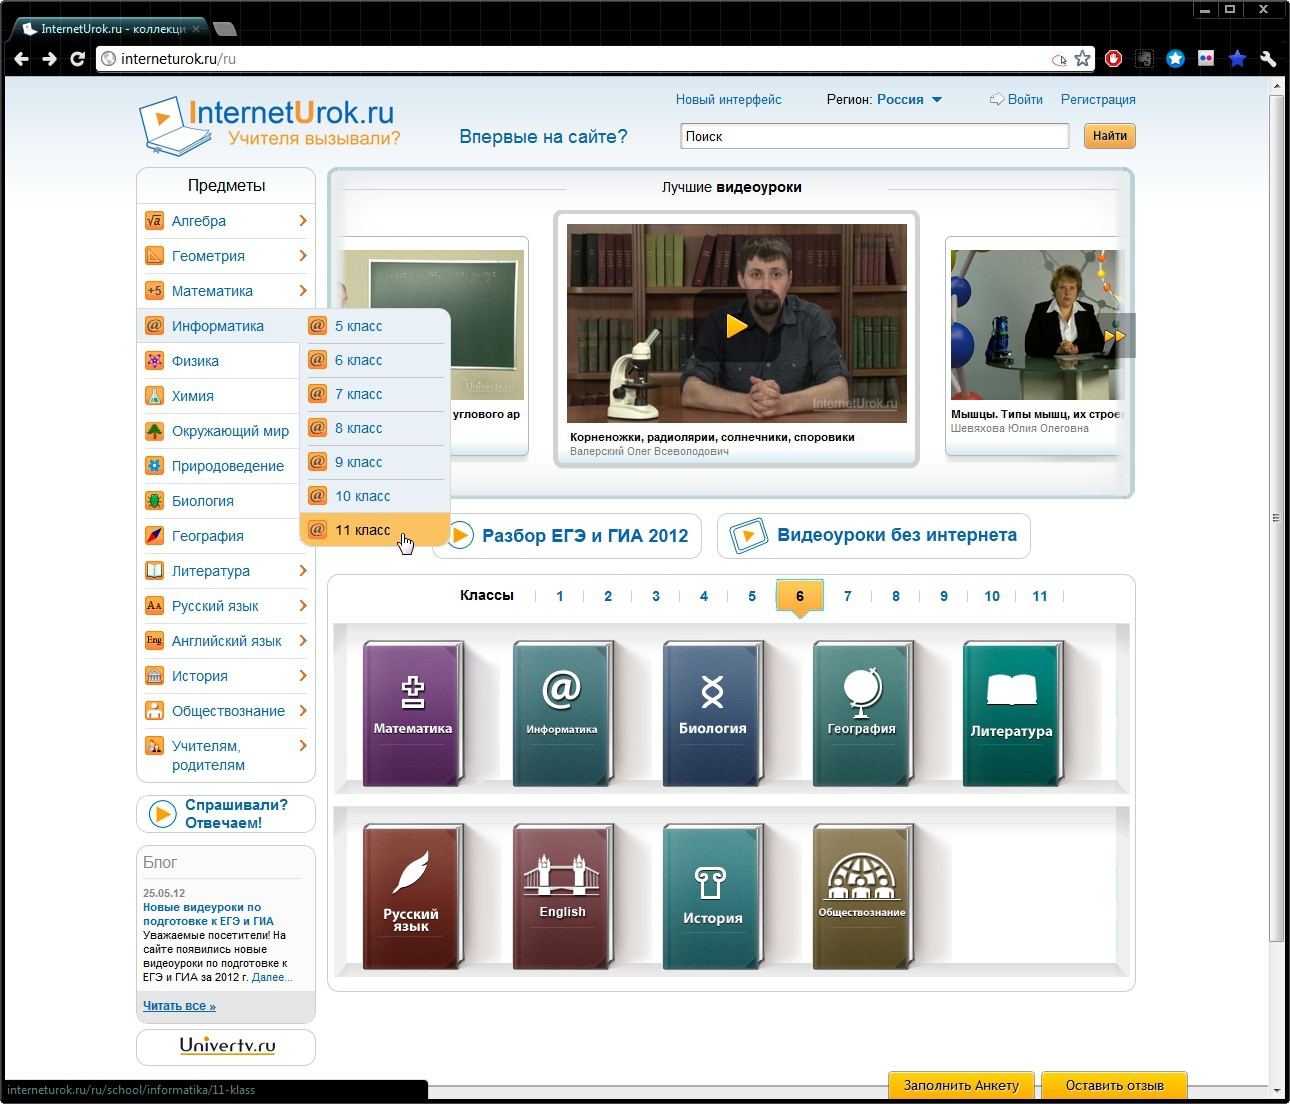Expand the Алгебра subject submenu
This screenshot has width=1290, height=1104.
tap(302, 221)
